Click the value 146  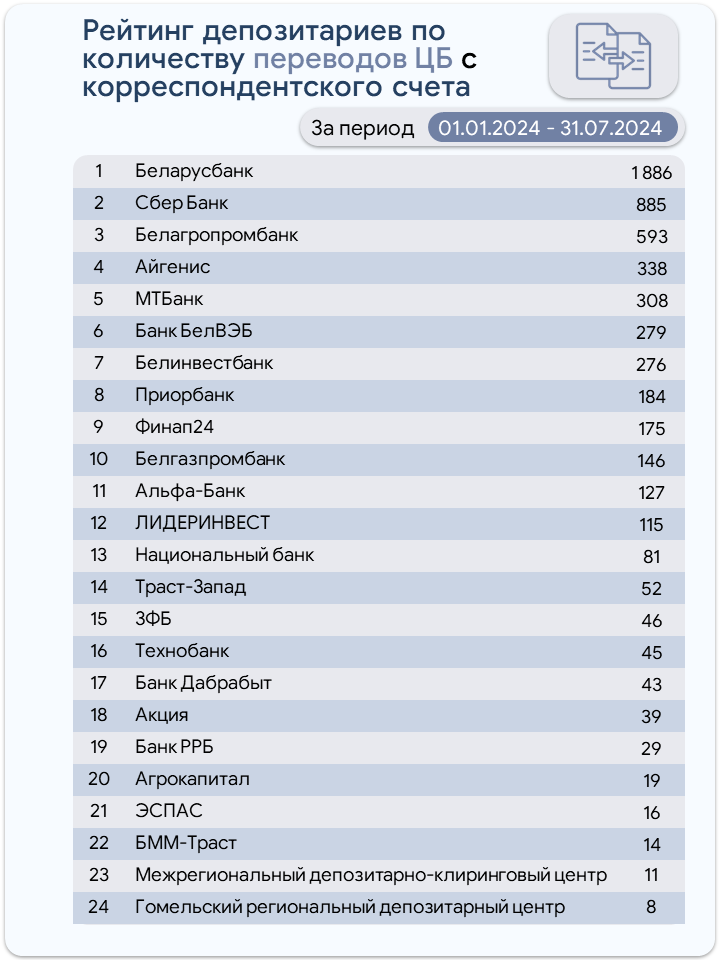tap(651, 461)
